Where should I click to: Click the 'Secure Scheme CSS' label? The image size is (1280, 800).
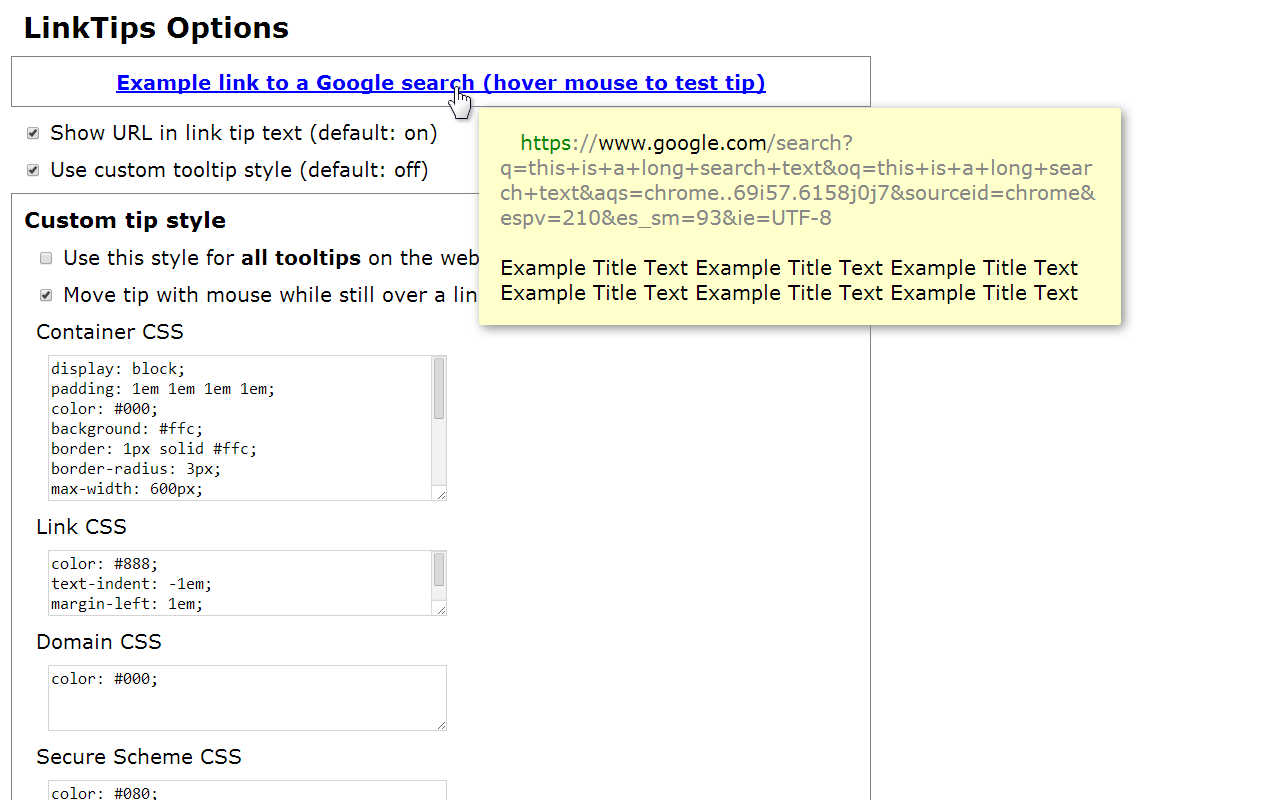(x=139, y=757)
